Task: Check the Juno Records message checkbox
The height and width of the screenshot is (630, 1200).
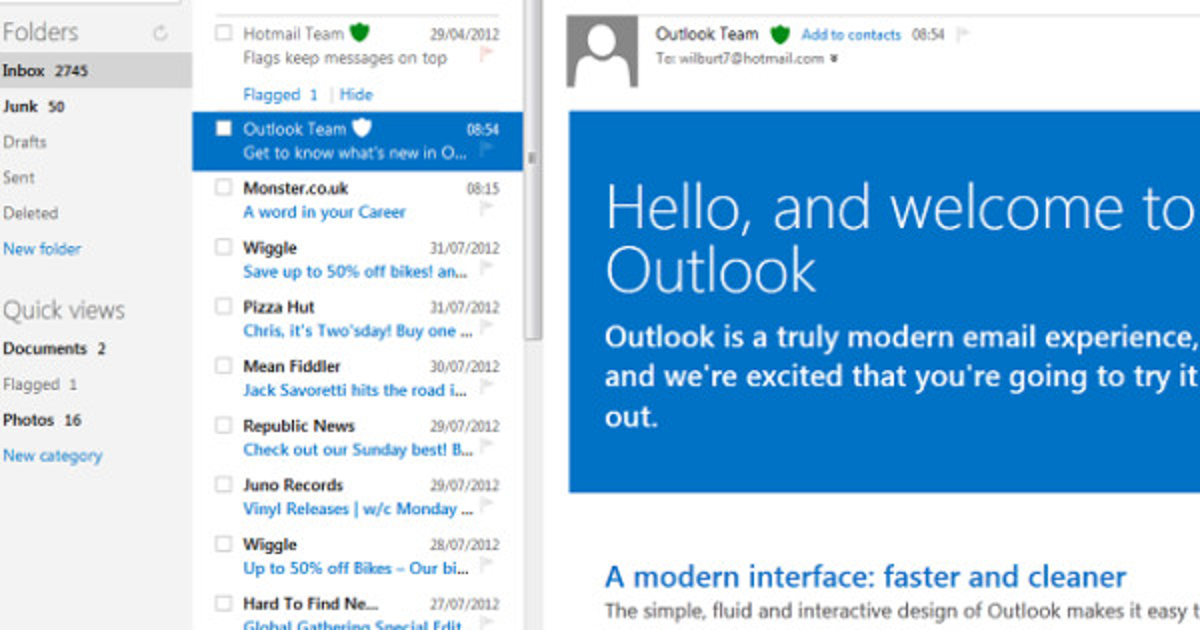Action: 223,485
